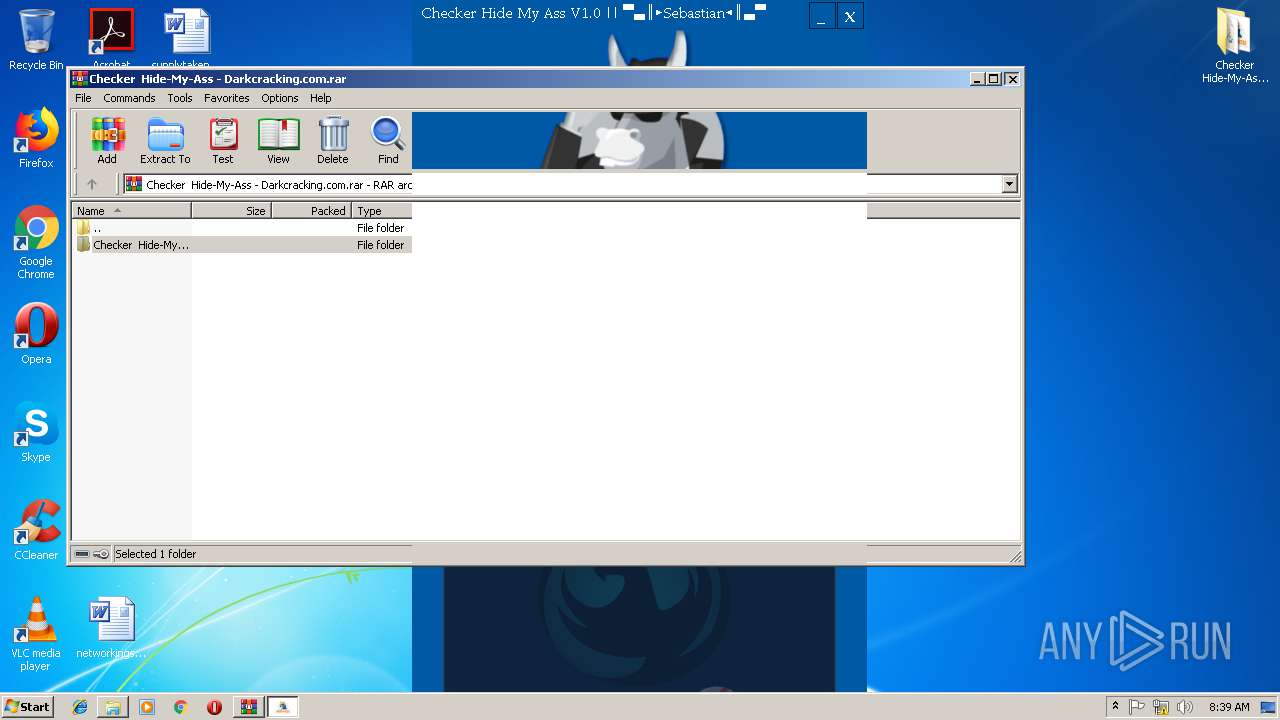This screenshot has width=1280, height=720.
Task: Sort by the Packed column header
Action: click(311, 211)
